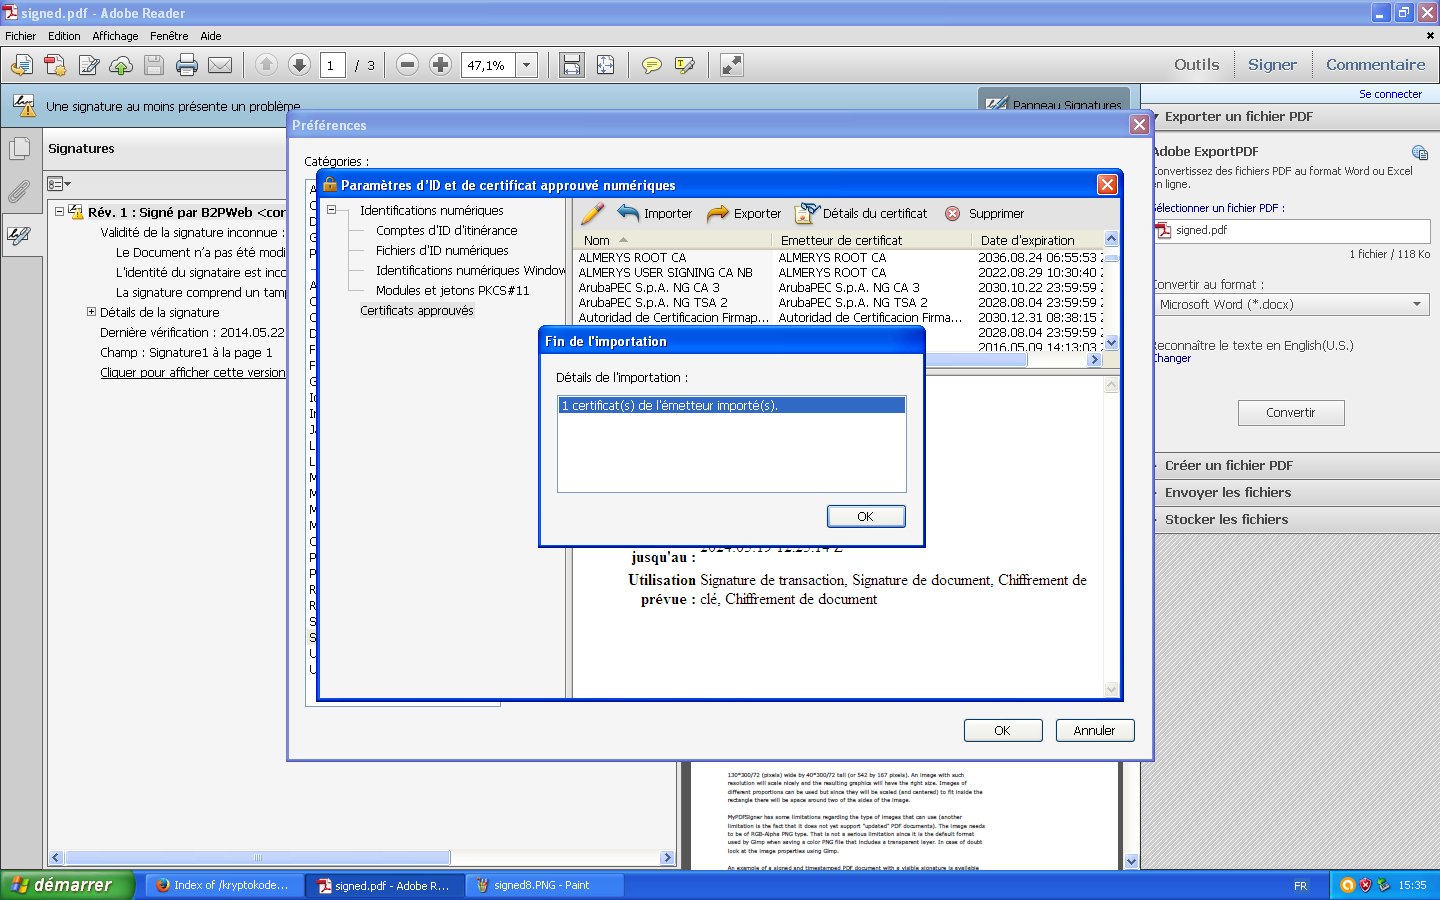
Task: Click the Importer certificate icon
Action: click(628, 213)
